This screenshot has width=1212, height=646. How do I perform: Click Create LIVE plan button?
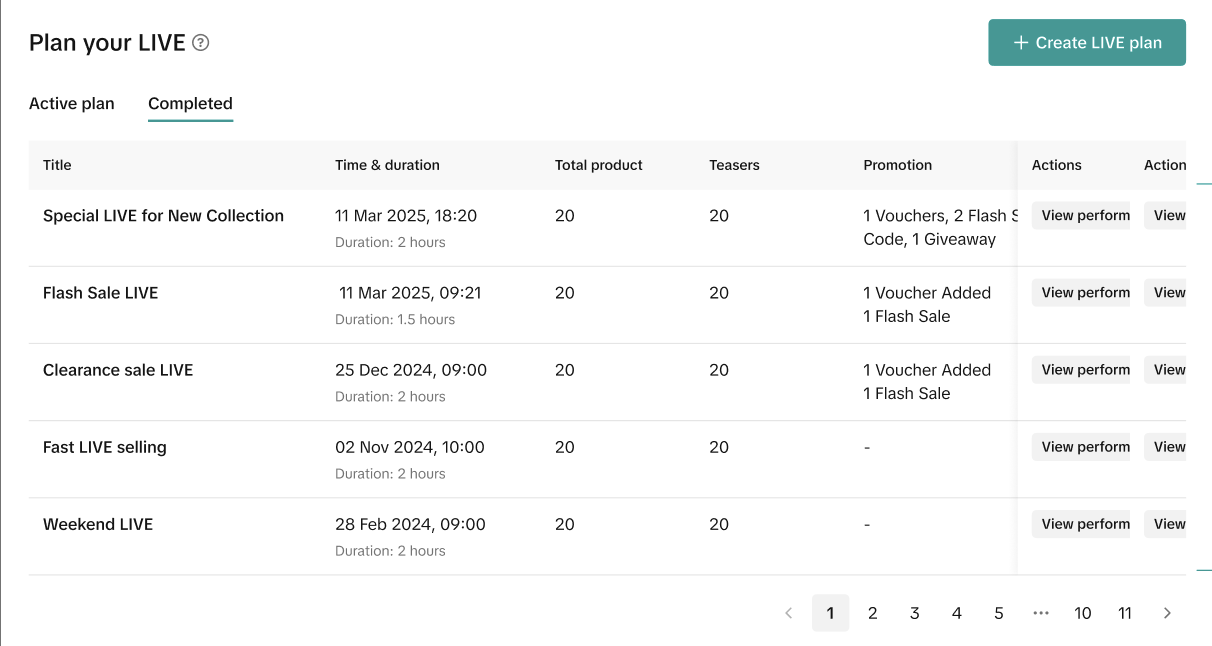[1087, 43]
